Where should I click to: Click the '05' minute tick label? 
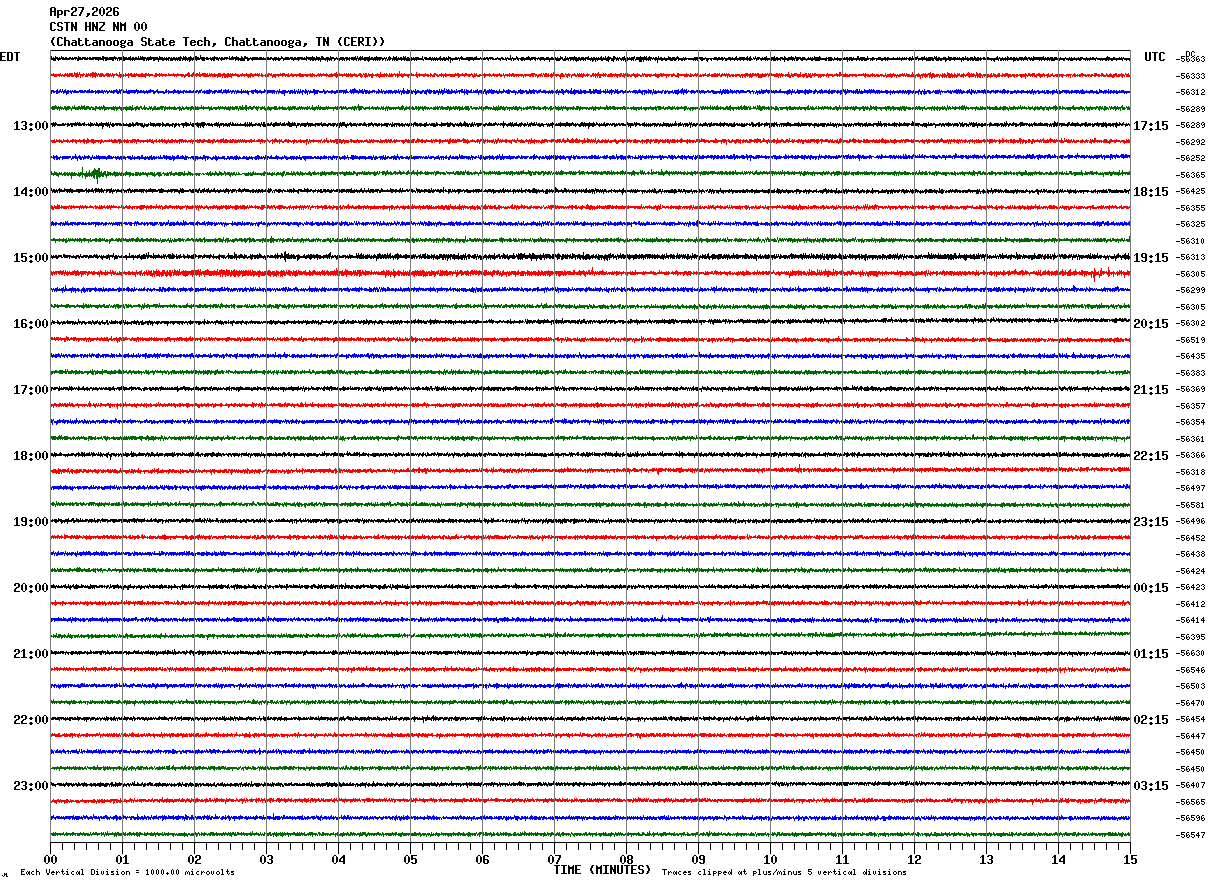pyautogui.click(x=410, y=859)
